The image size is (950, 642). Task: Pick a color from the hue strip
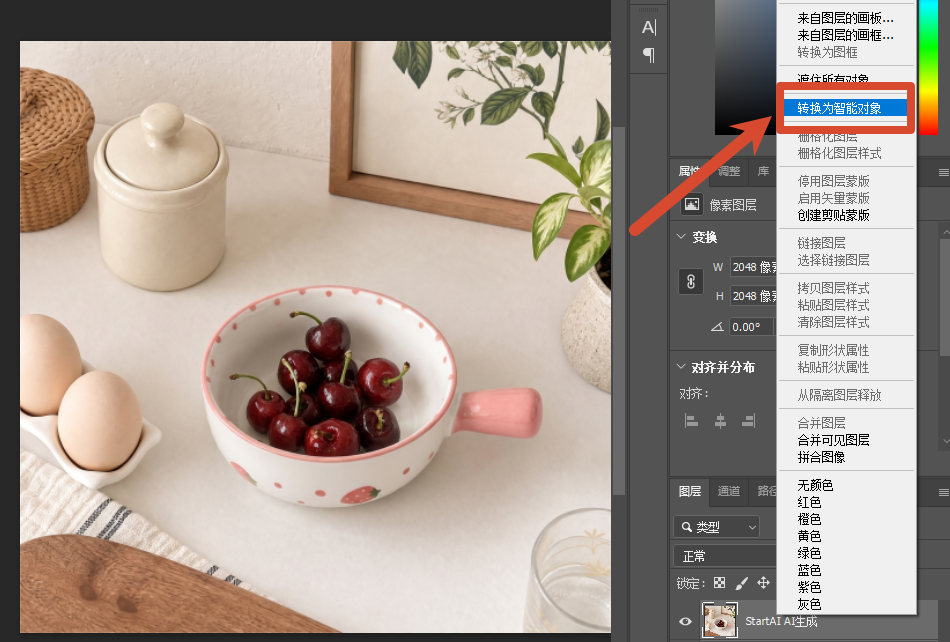[928, 67]
